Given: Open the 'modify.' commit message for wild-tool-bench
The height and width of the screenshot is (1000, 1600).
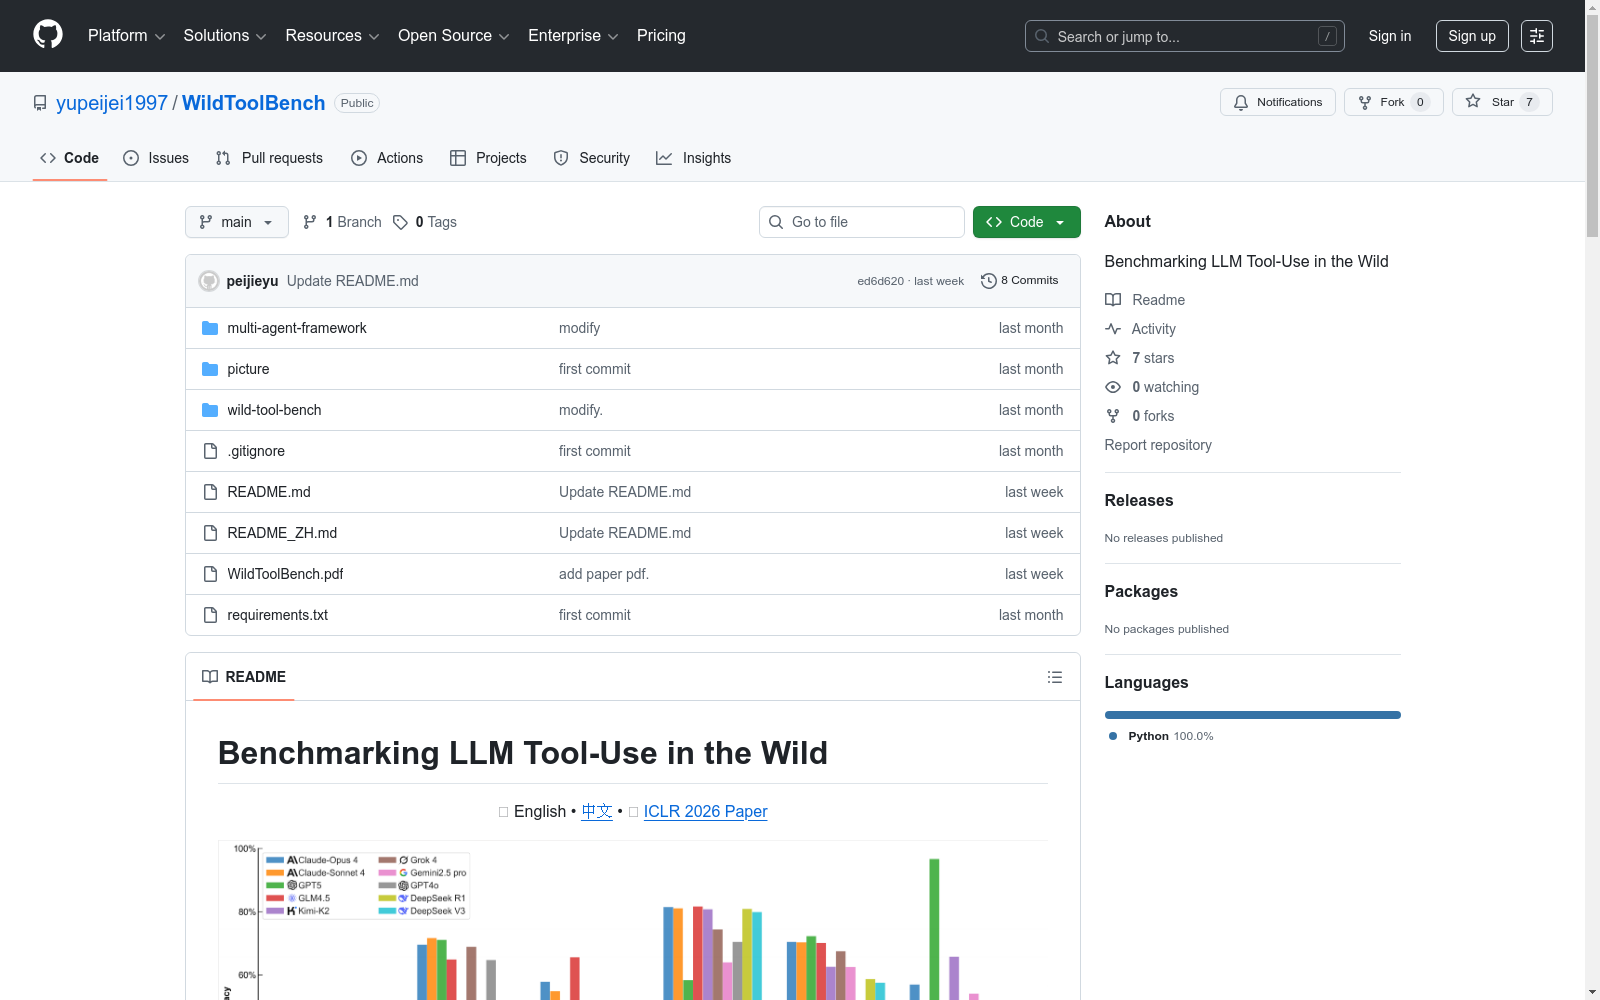Looking at the screenshot, I should click(581, 410).
